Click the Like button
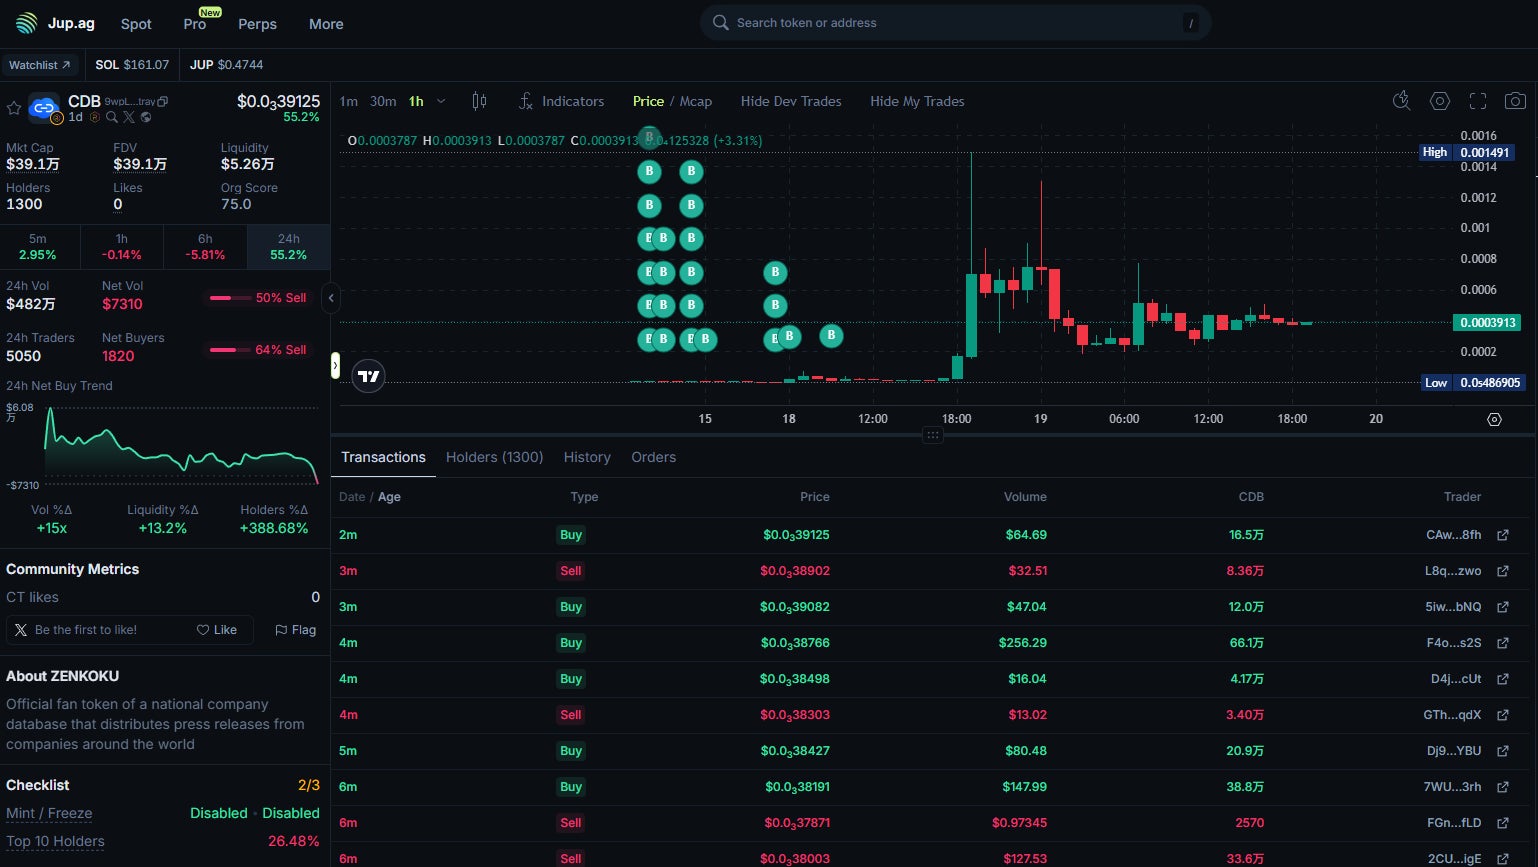Viewport: 1538px width, 867px height. [217, 630]
